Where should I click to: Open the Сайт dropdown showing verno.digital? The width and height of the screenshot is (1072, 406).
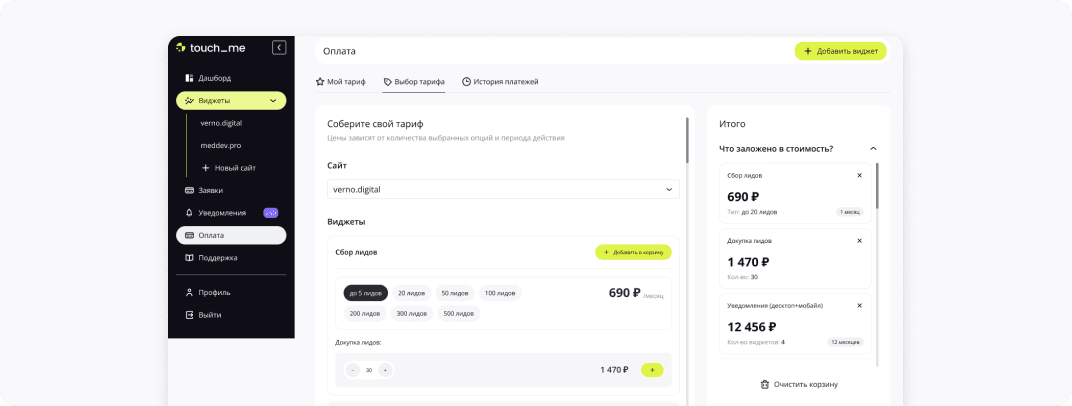[x=503, y=189]
